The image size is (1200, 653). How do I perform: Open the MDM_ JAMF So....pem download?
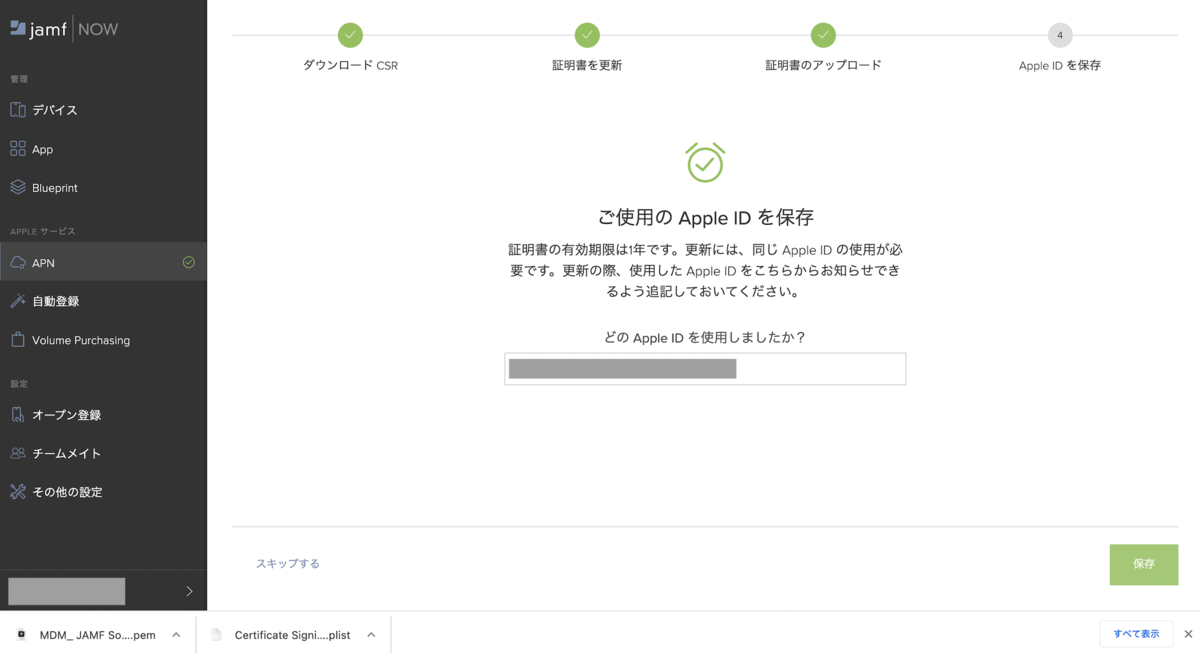(x=97, y=635)
